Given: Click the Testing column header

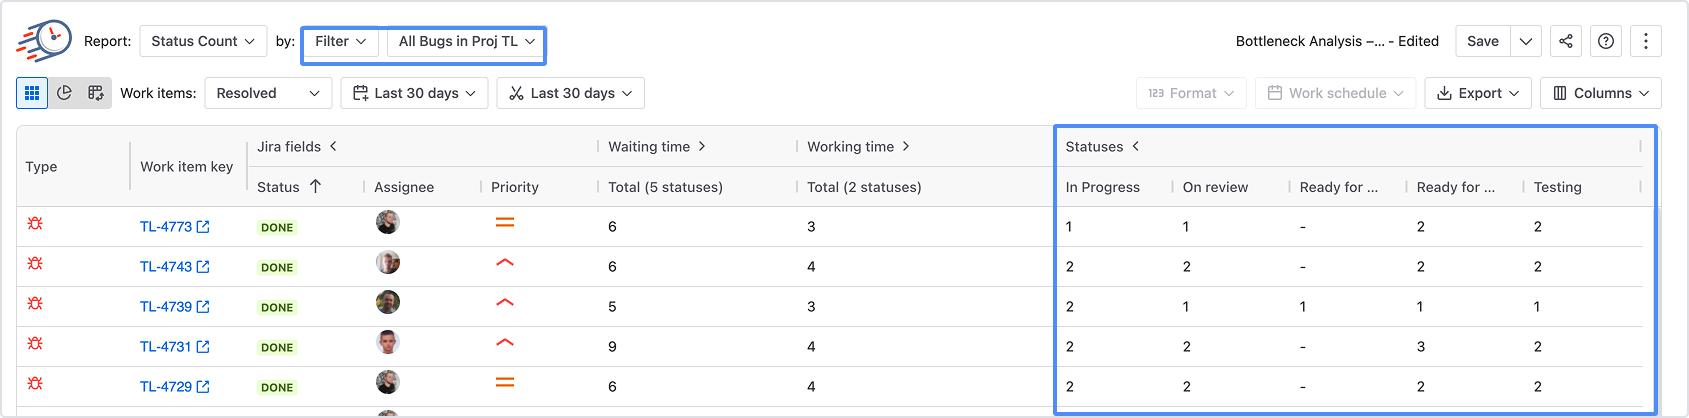Looking at the screenshot, I should click(x=1558, y=187).
